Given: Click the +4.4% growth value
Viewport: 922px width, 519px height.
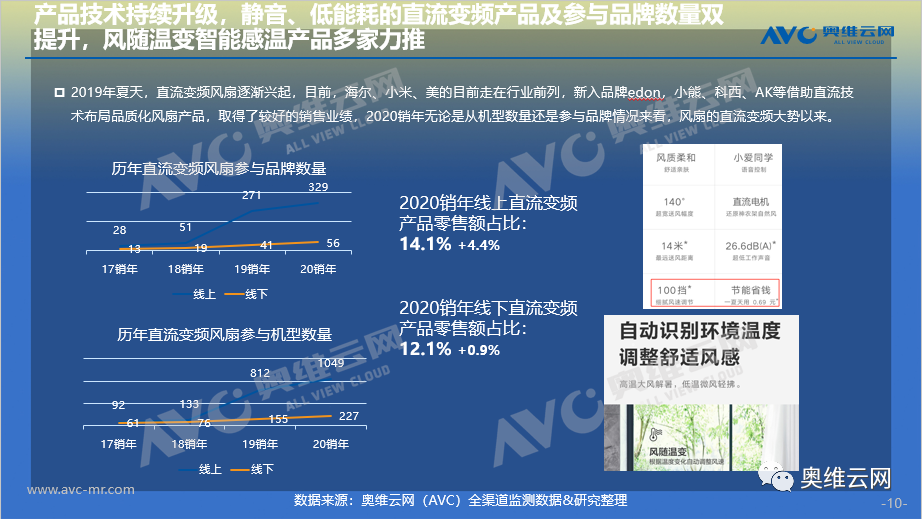Looking at the screenshot, I should [x=479, y=245].
